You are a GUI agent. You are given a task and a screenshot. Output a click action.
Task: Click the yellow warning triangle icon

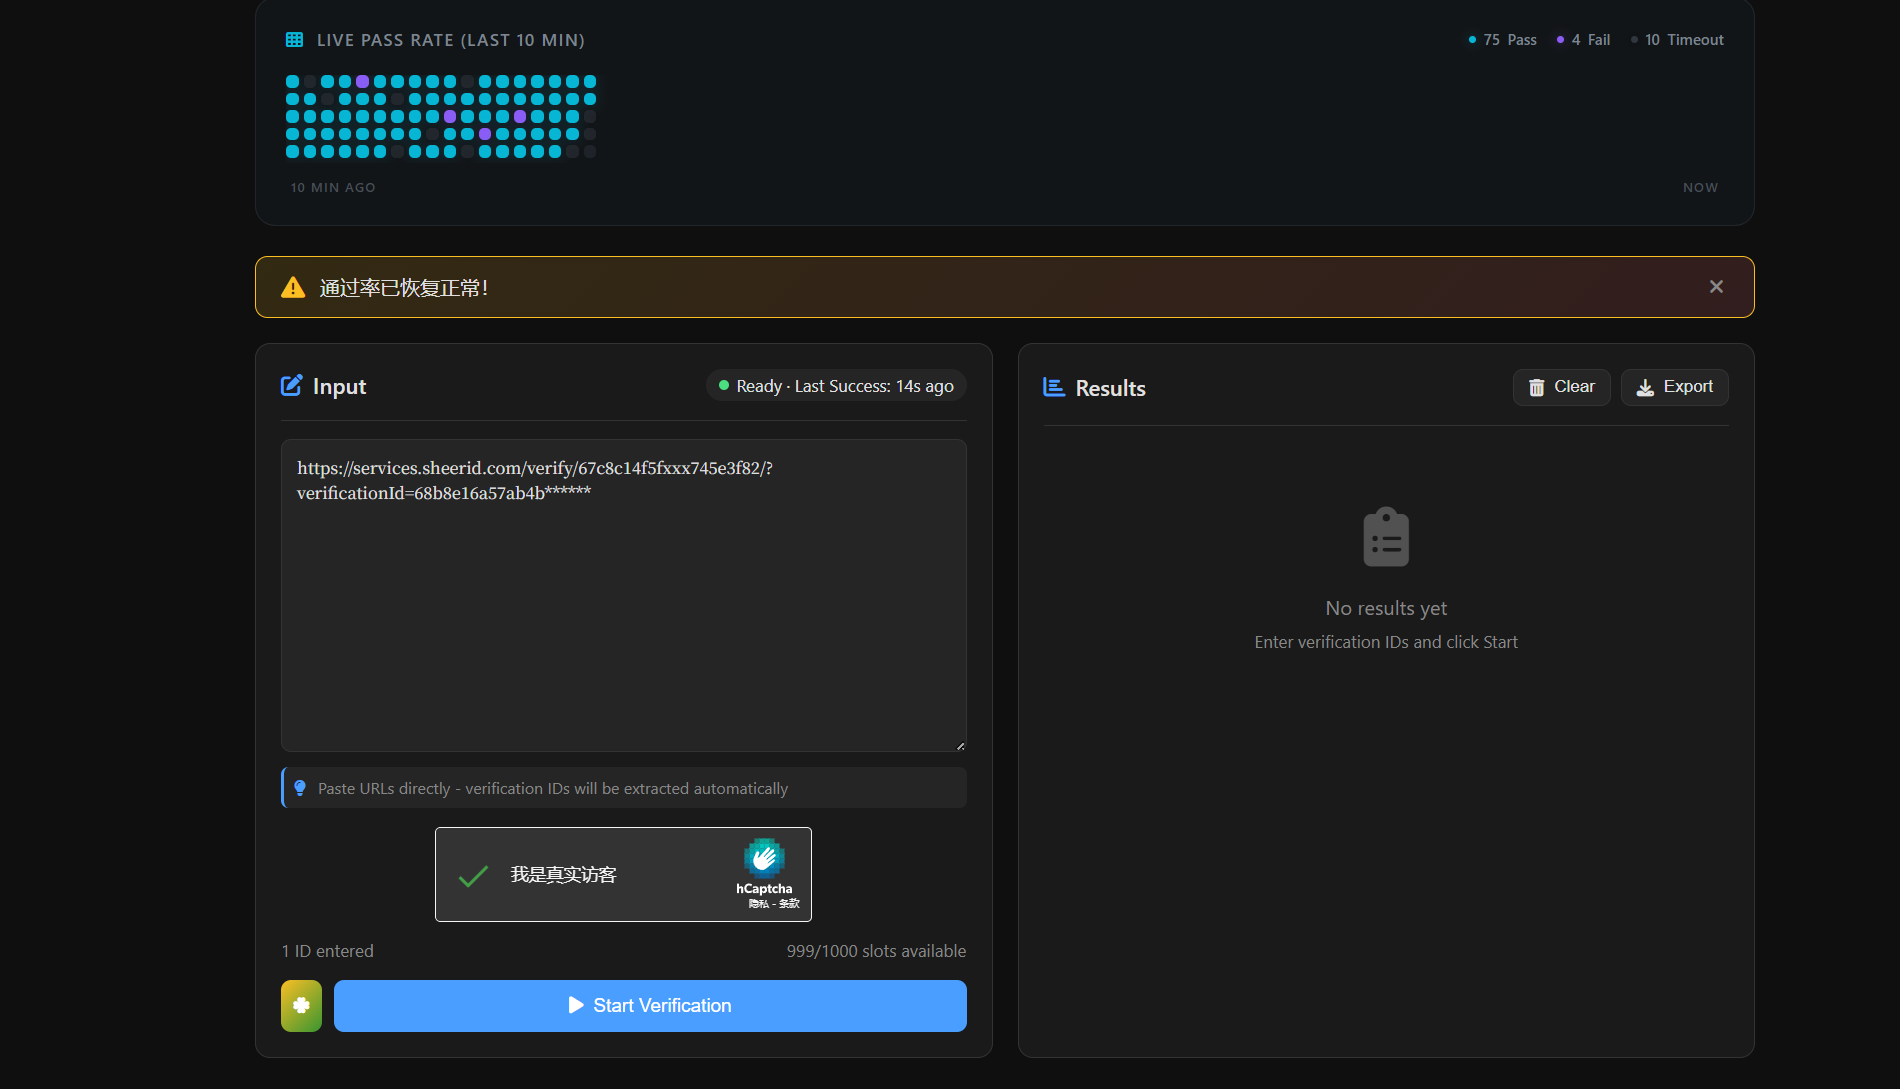pos(293,288)
